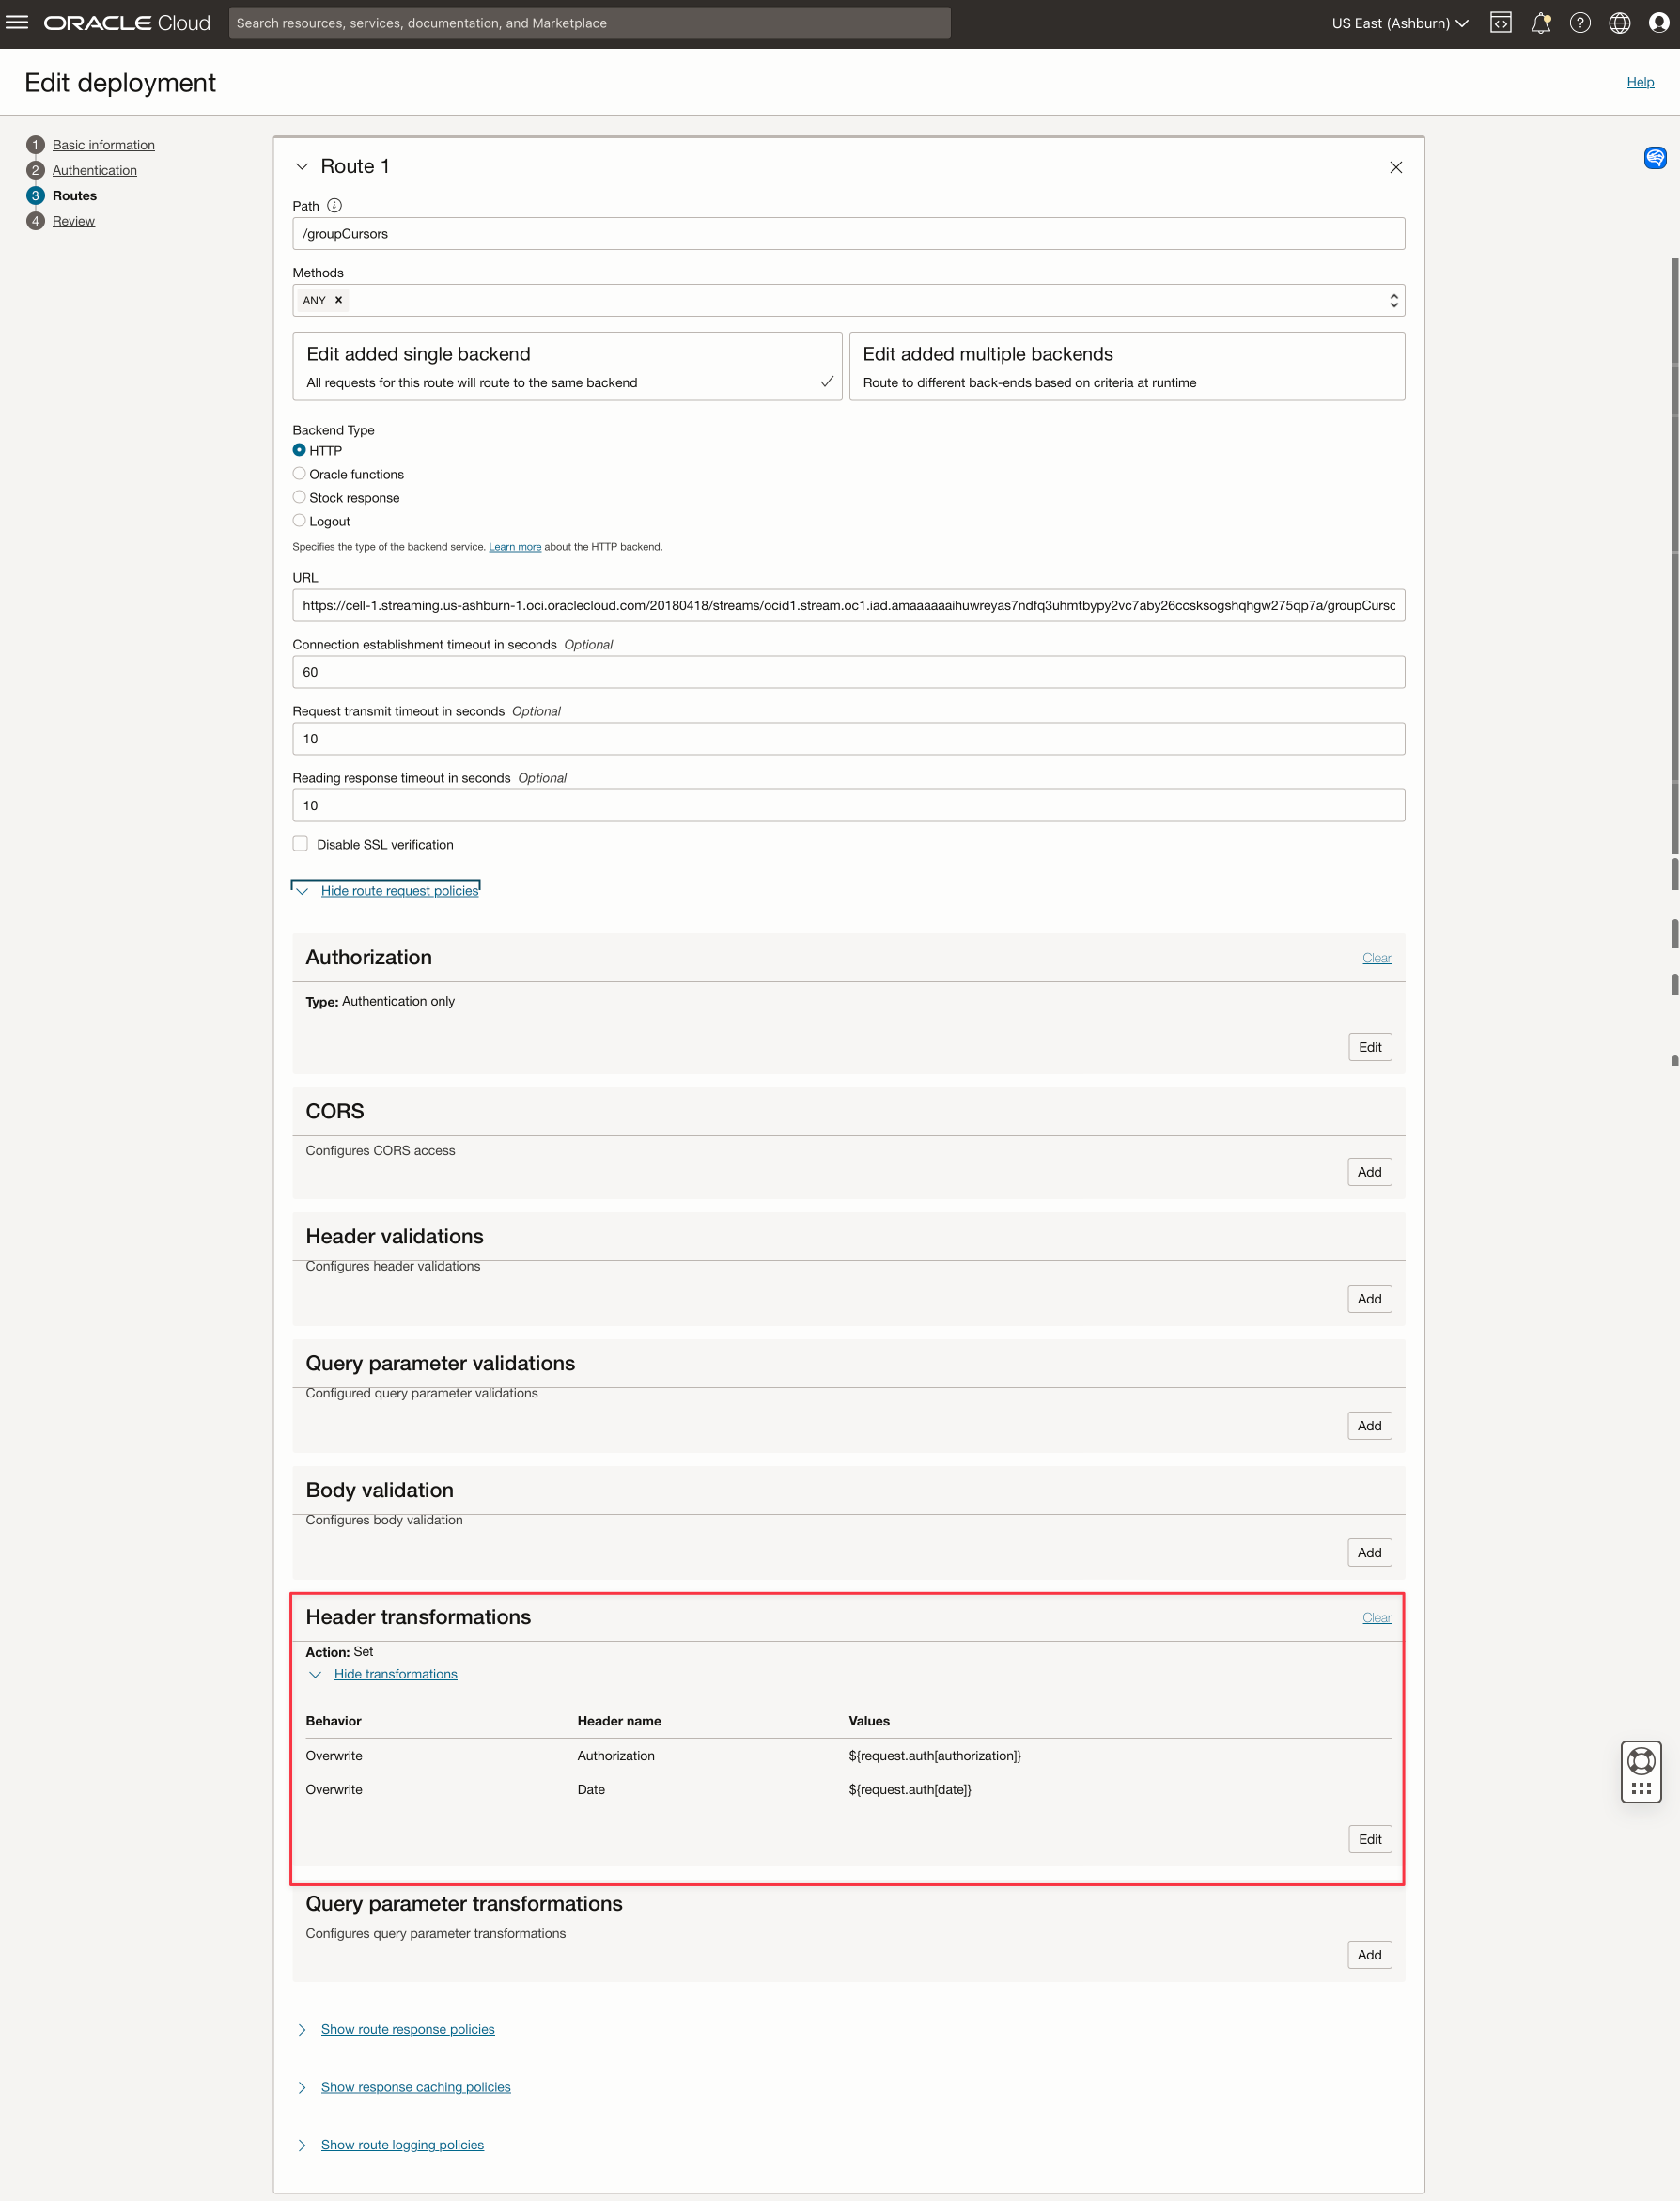The width and height of the screenshot is (1680, 2201).
Task: Open Cloud Shell developer tools icon
Action: point(1500,22)
